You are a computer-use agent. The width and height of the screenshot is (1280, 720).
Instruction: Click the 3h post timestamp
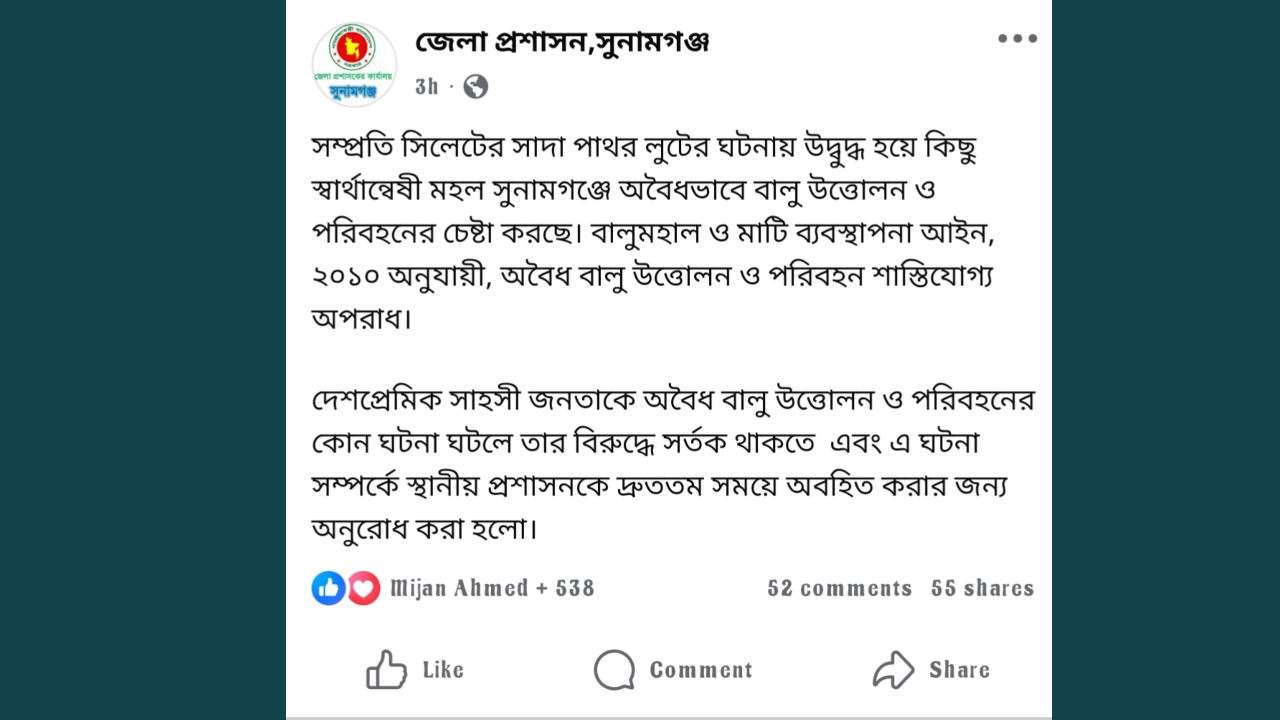427,87
